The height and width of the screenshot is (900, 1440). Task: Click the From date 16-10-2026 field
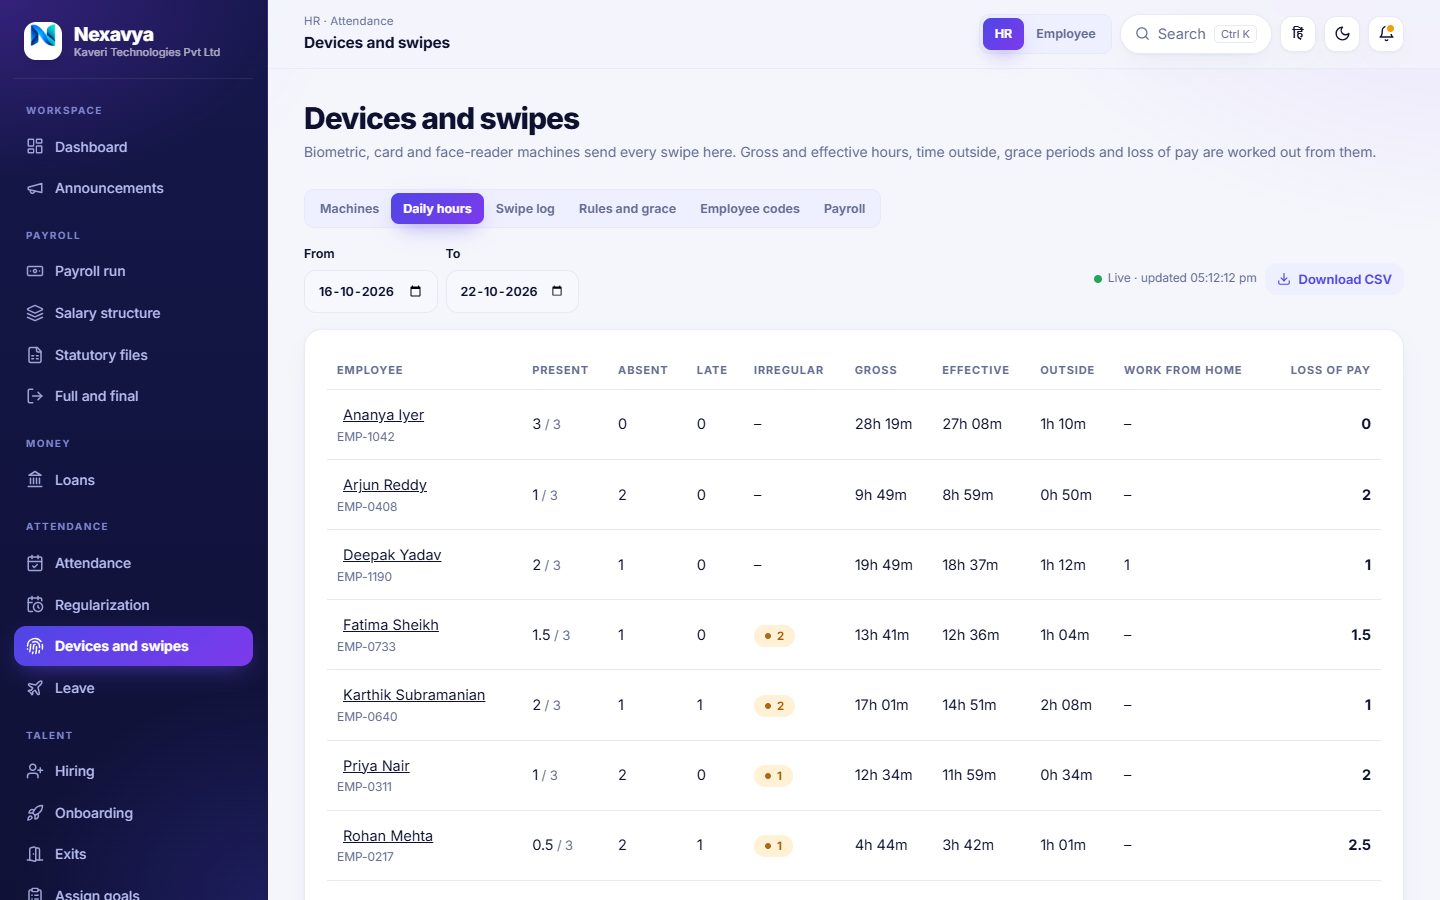click(x=371, y=291)
